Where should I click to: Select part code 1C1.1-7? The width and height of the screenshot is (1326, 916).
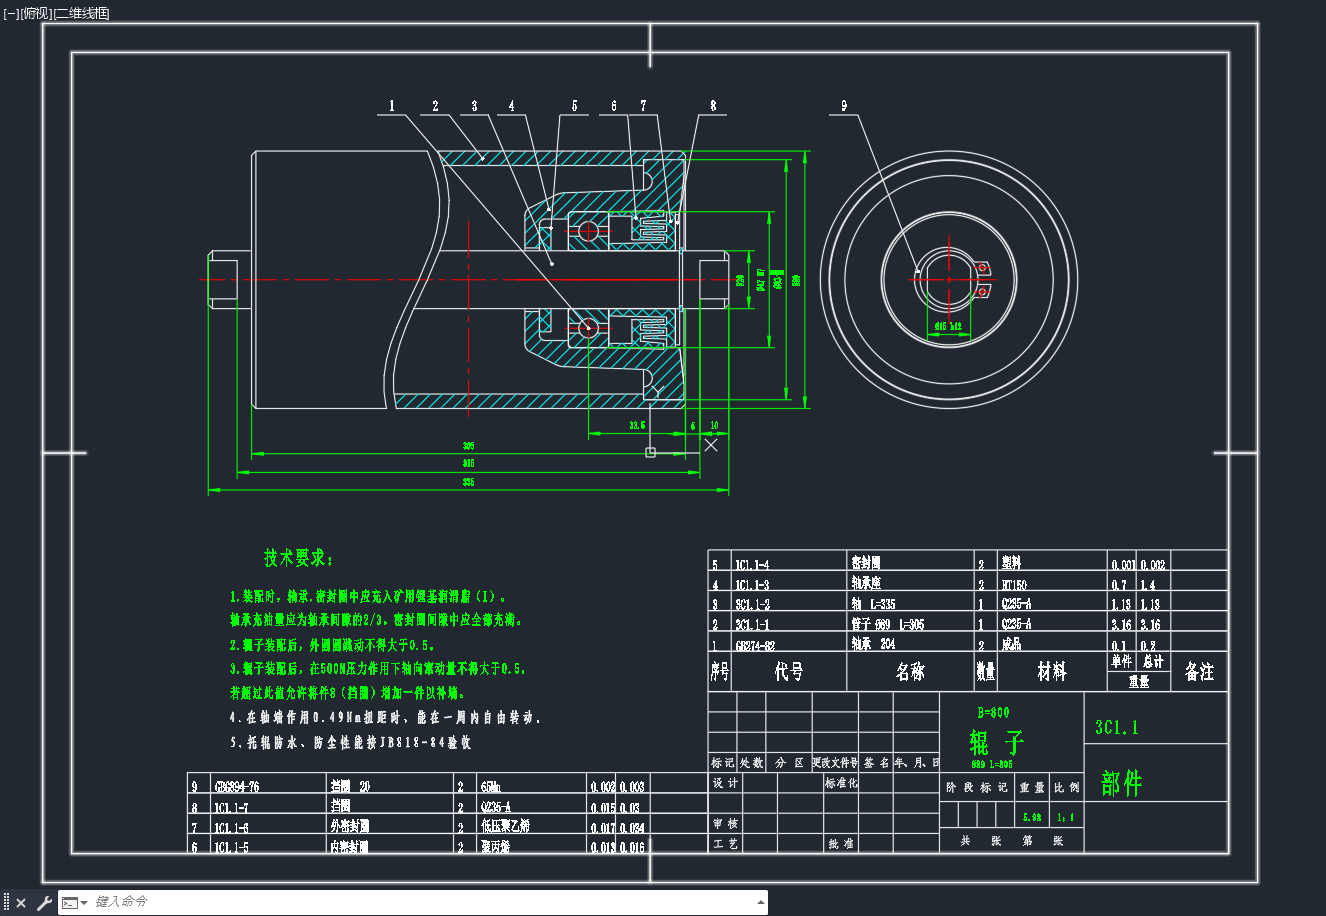[231, 807]
